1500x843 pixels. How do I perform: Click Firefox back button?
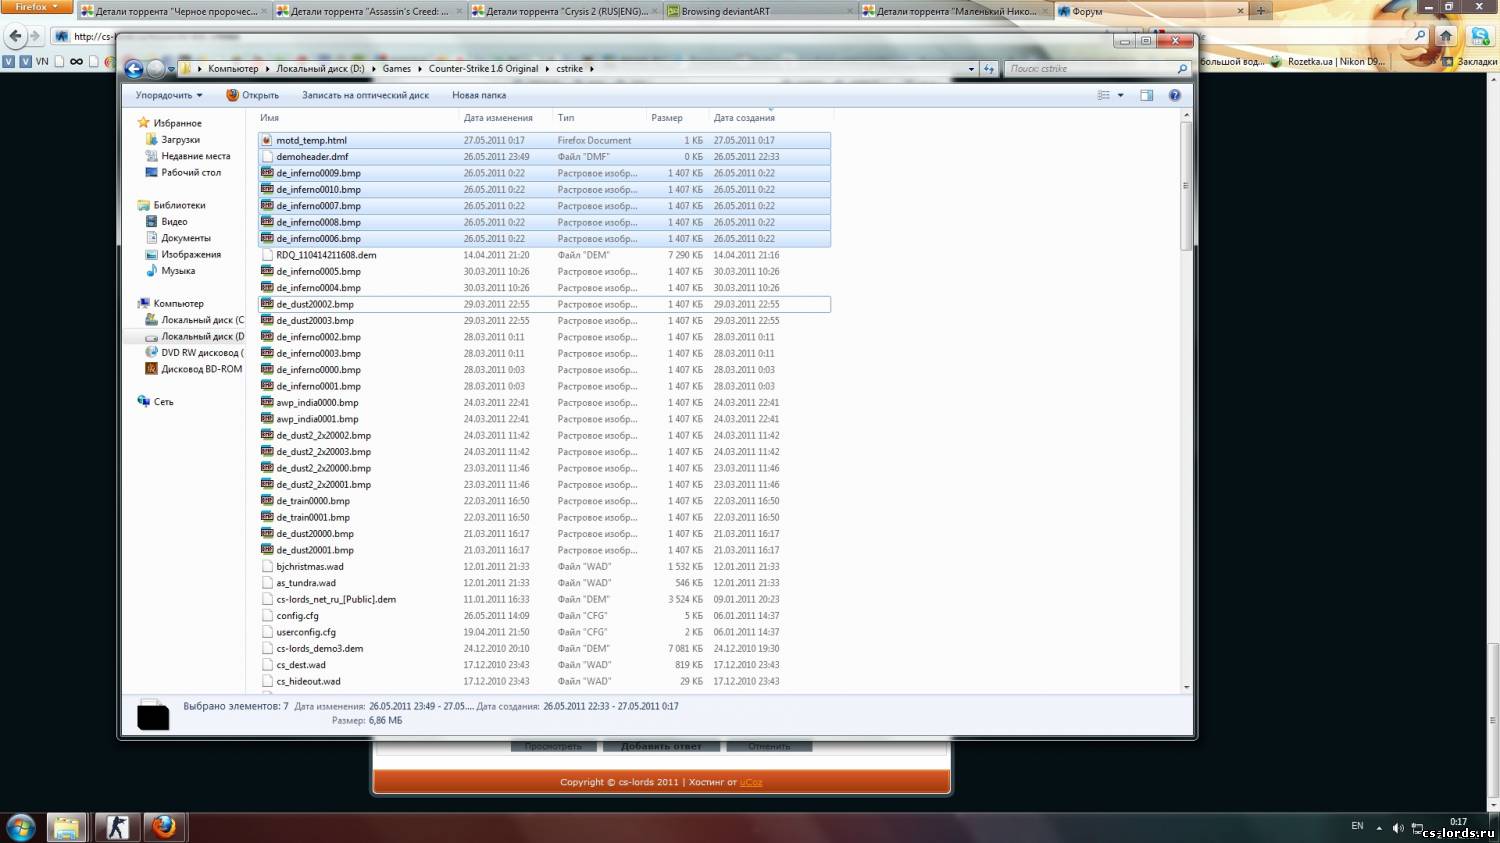pos(15,36)
